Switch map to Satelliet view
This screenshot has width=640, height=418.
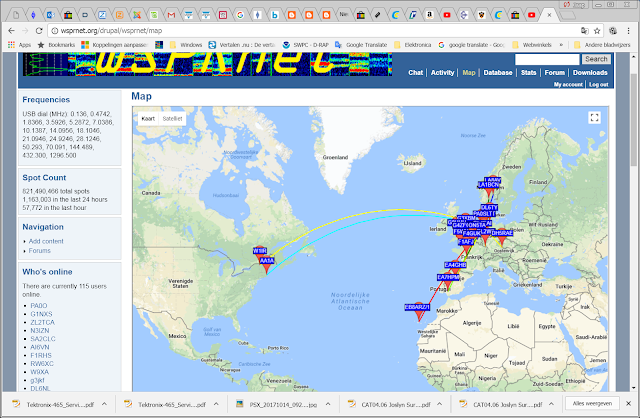[x=172, y=119]
